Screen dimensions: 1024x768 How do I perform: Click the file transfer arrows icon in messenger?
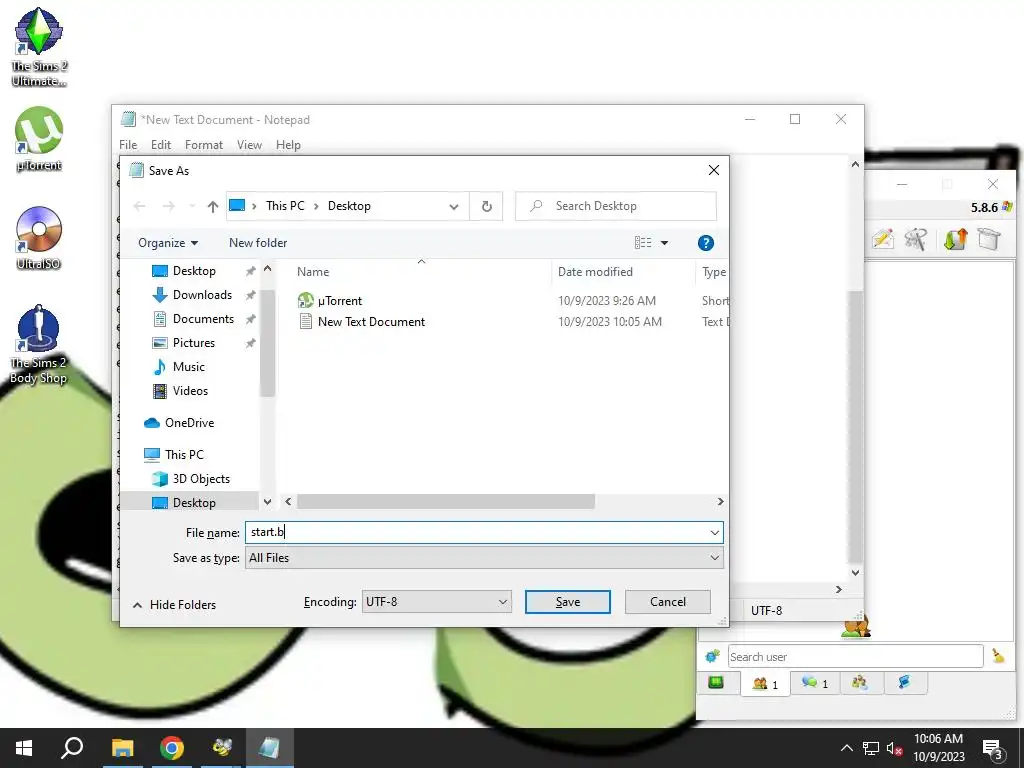pos(955,239)
